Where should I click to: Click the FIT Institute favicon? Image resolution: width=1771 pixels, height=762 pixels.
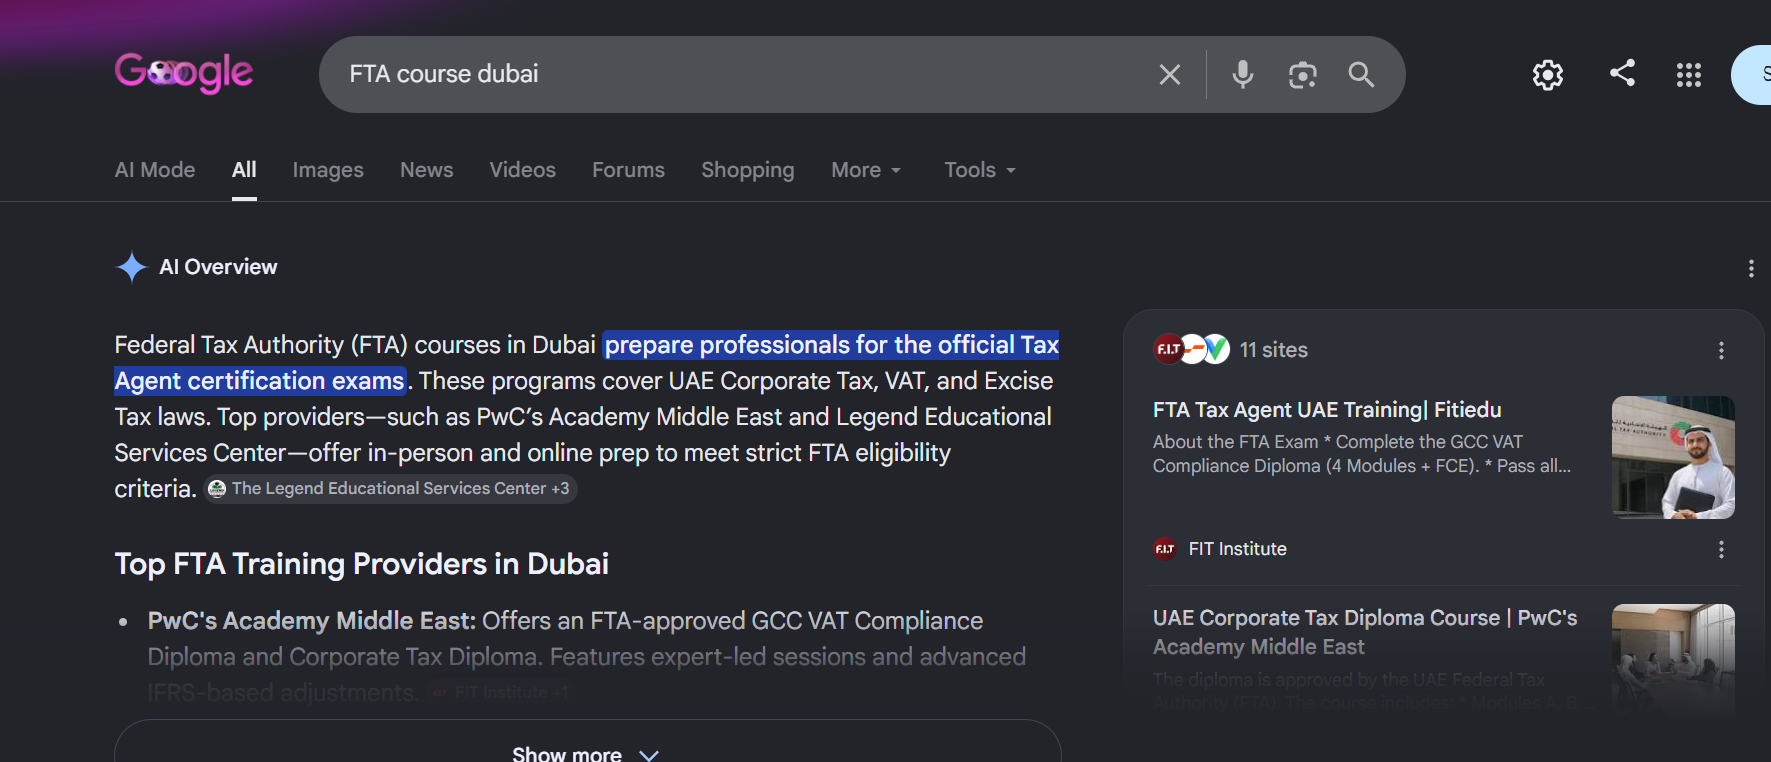pos(1165,549)
